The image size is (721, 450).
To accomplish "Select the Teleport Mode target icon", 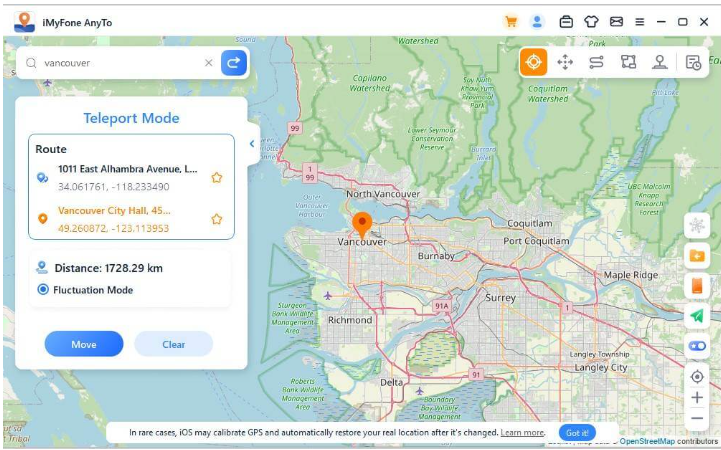I will 533,62.
